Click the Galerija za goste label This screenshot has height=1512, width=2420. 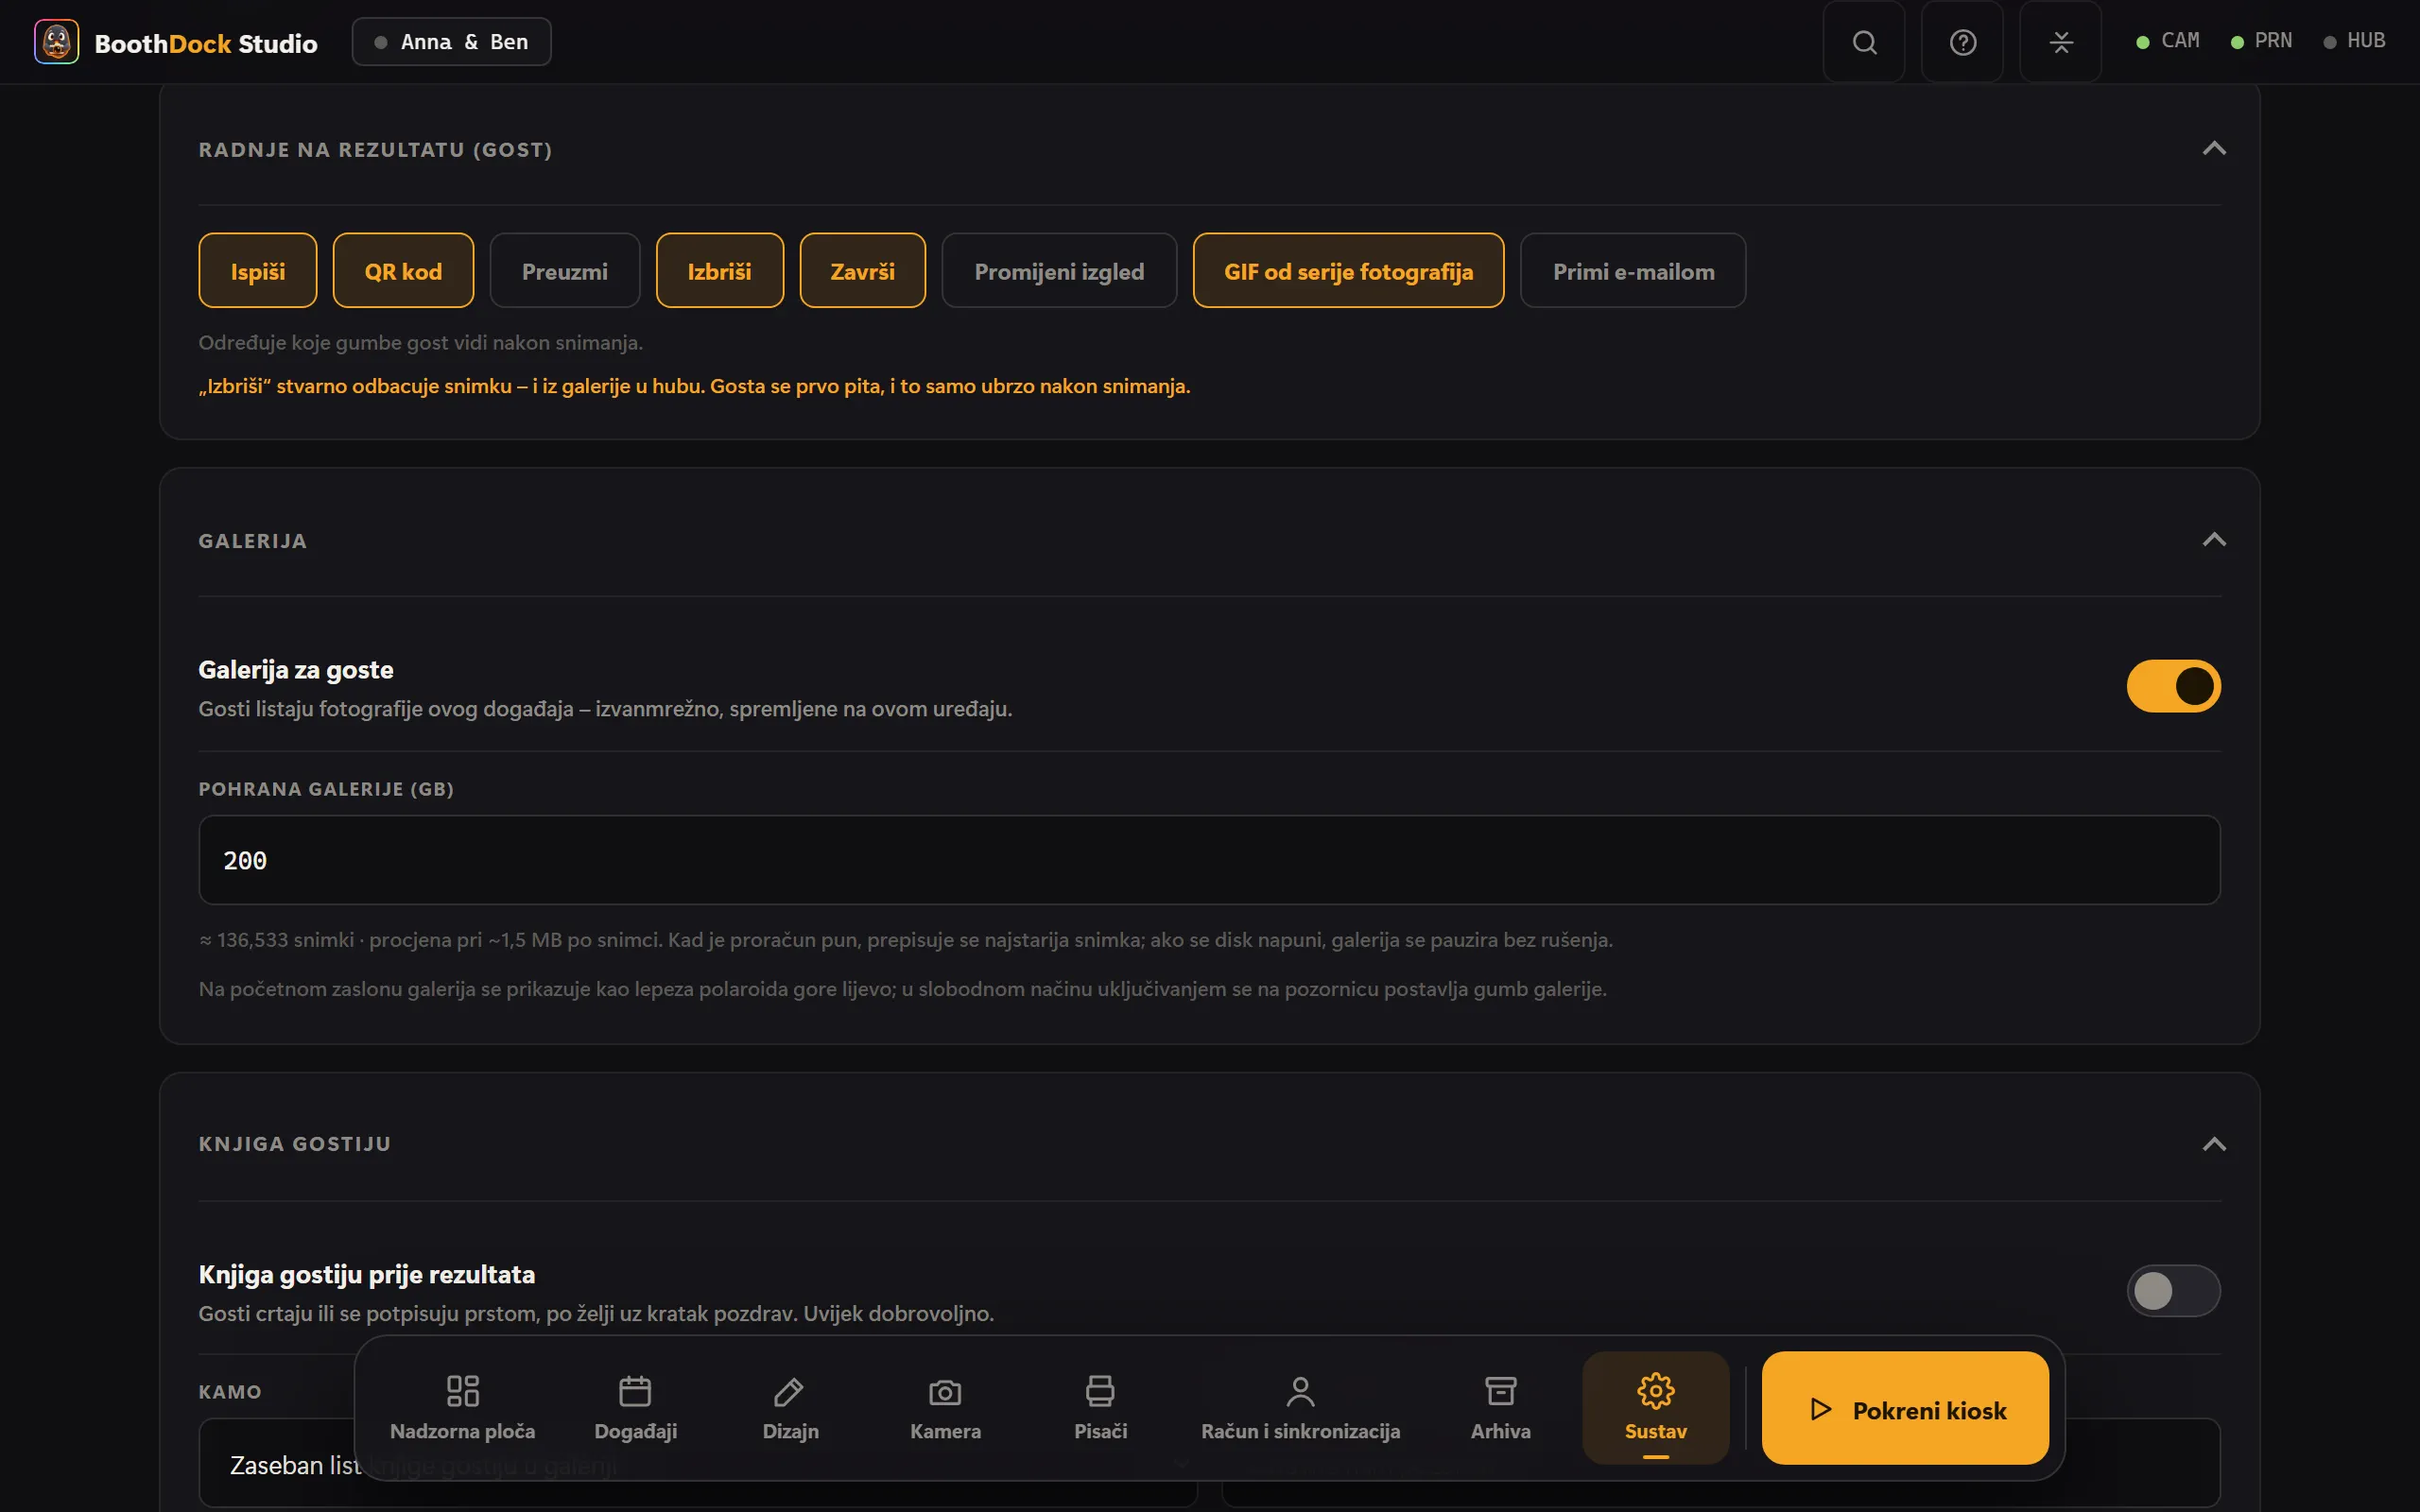tap(296, 670)
